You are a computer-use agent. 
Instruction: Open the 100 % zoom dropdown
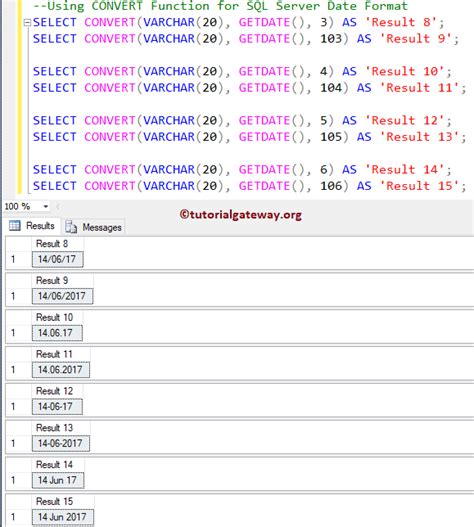click(46, 206)
